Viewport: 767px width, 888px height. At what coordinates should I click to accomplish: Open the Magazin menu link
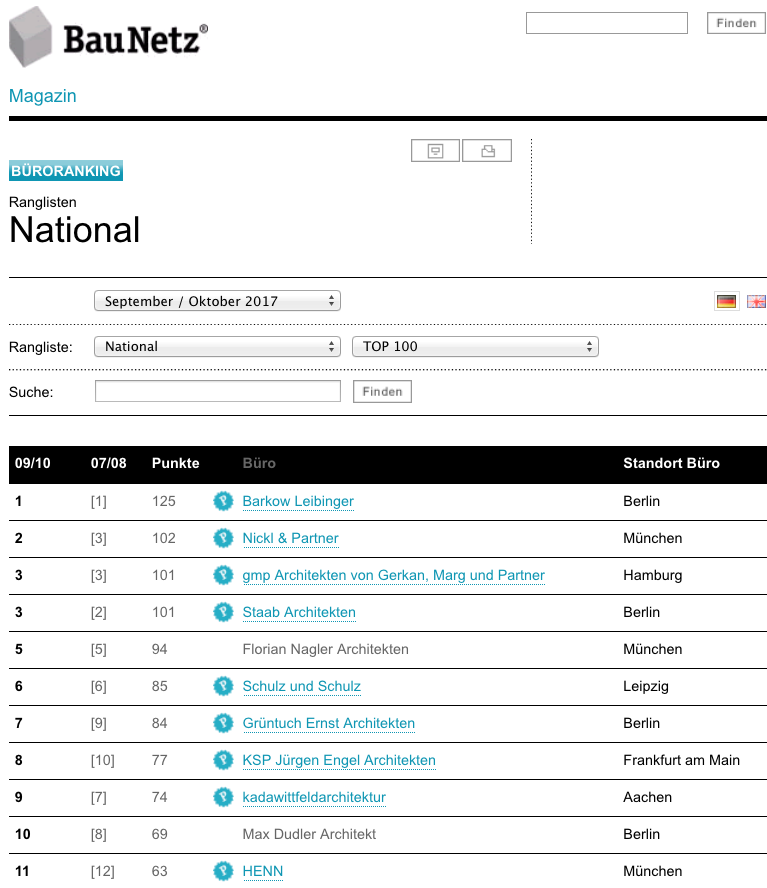pyautogui.click(x=42, y=96)
